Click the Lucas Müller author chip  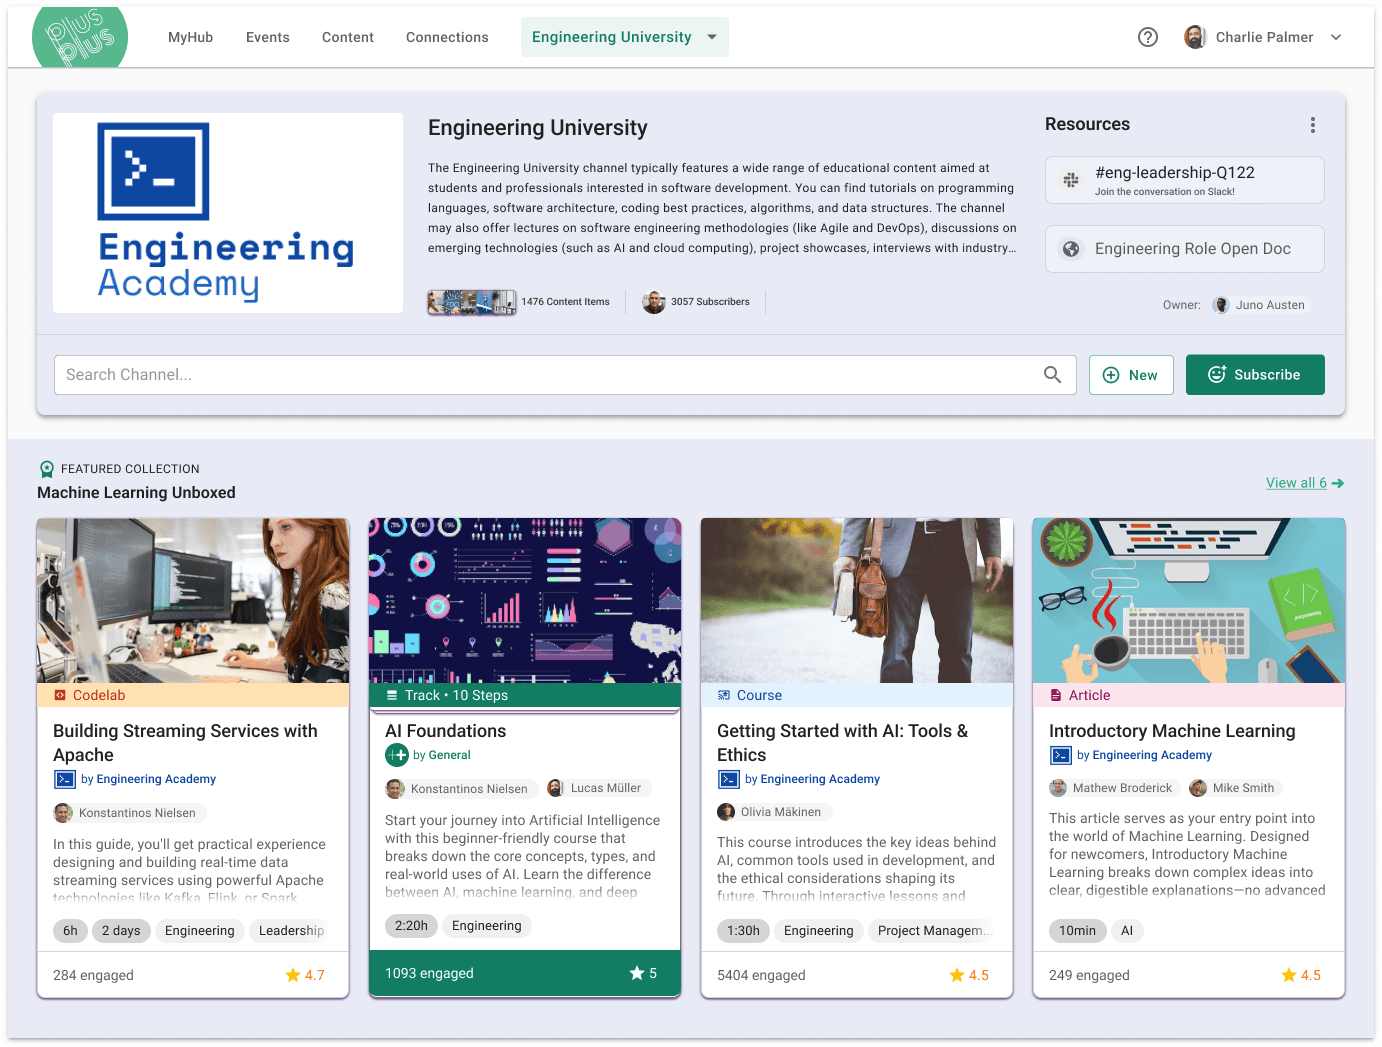(x=597, y=789)
